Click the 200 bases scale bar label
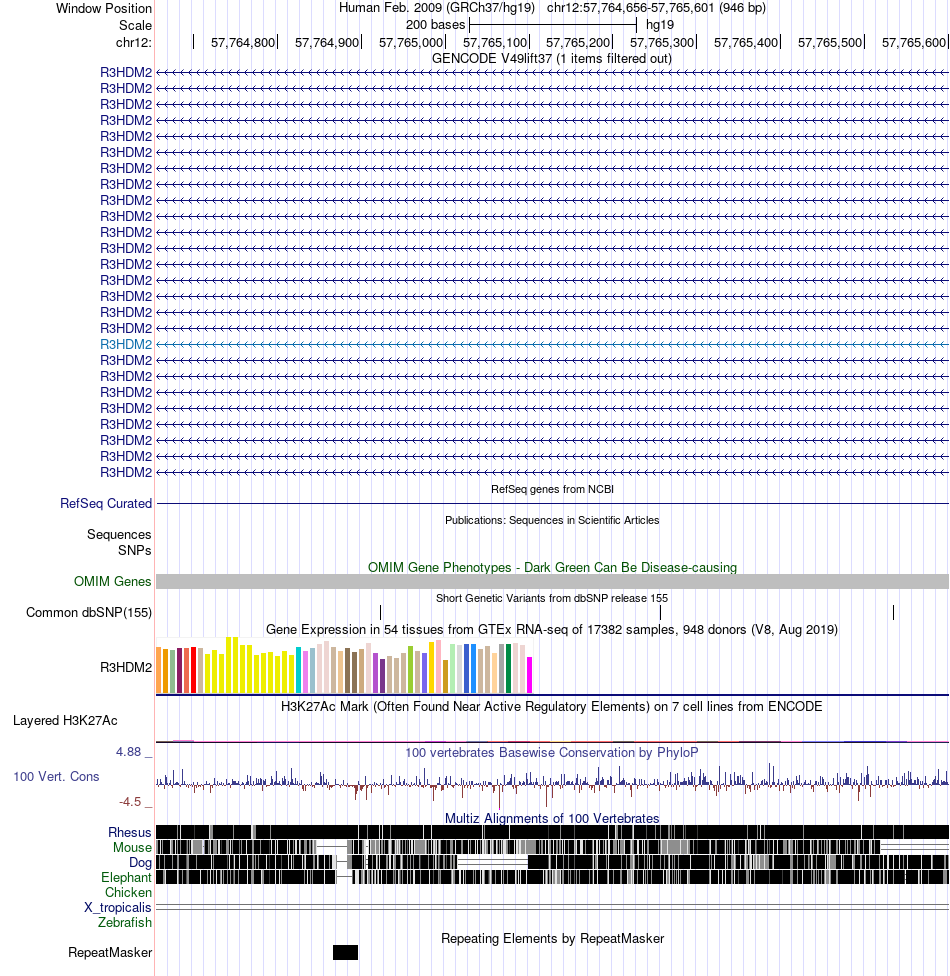This screenshot has height=976, width=950. [435, 25]
